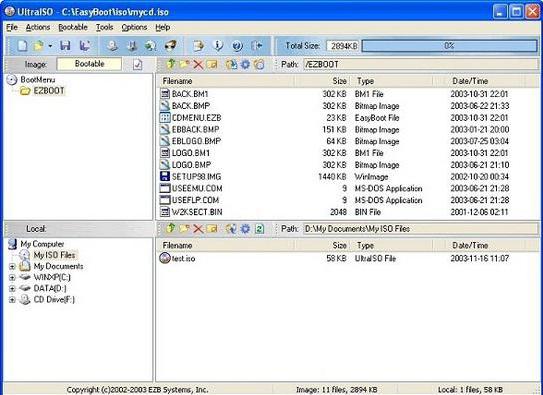543x395 pixels.
Task: Click the Save floppy disk toolbar icon
Action: (x=65, y=46)
